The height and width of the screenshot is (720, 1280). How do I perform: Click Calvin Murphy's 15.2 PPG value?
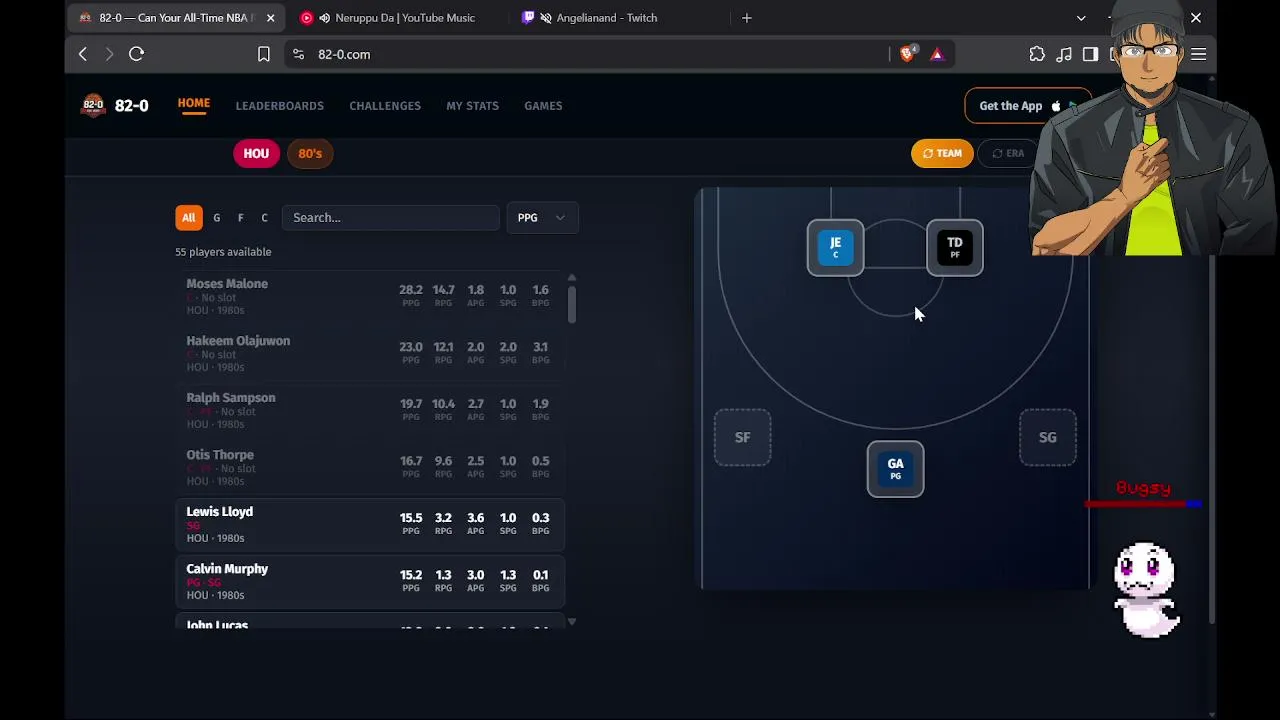[x=411, y=575]
